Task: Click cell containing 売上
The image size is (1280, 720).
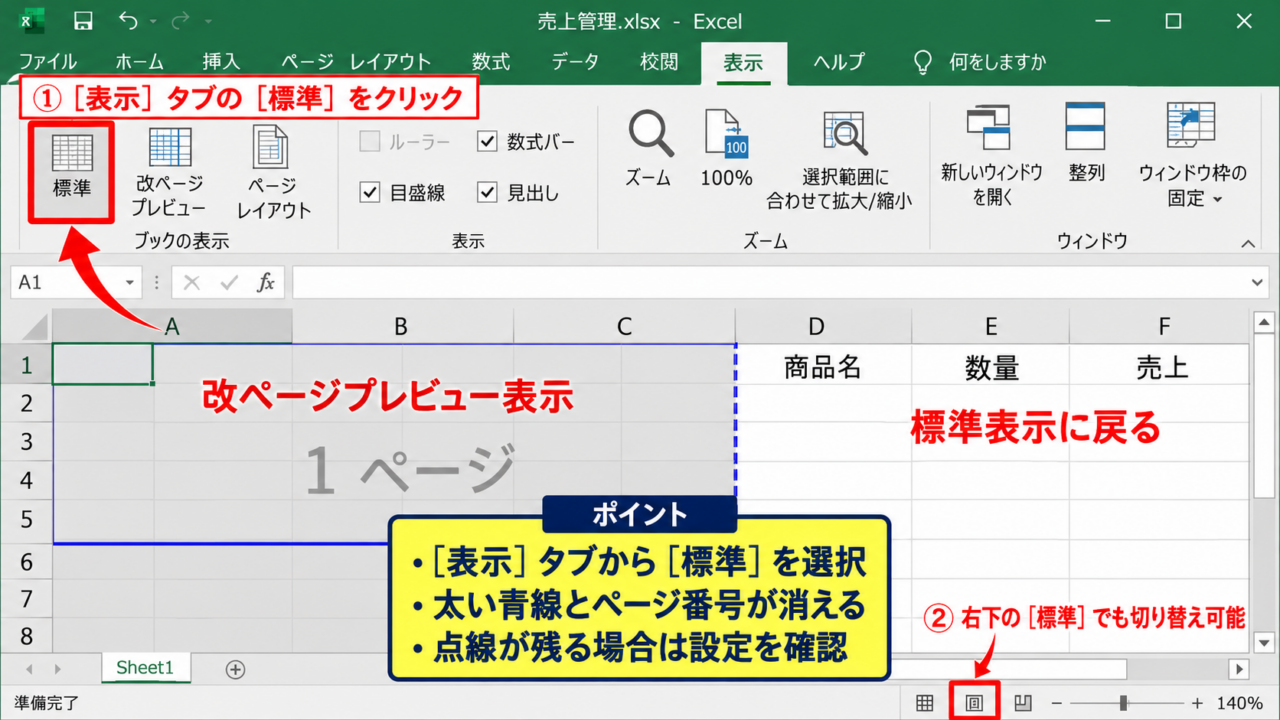Action: [x=1160, y=365]
